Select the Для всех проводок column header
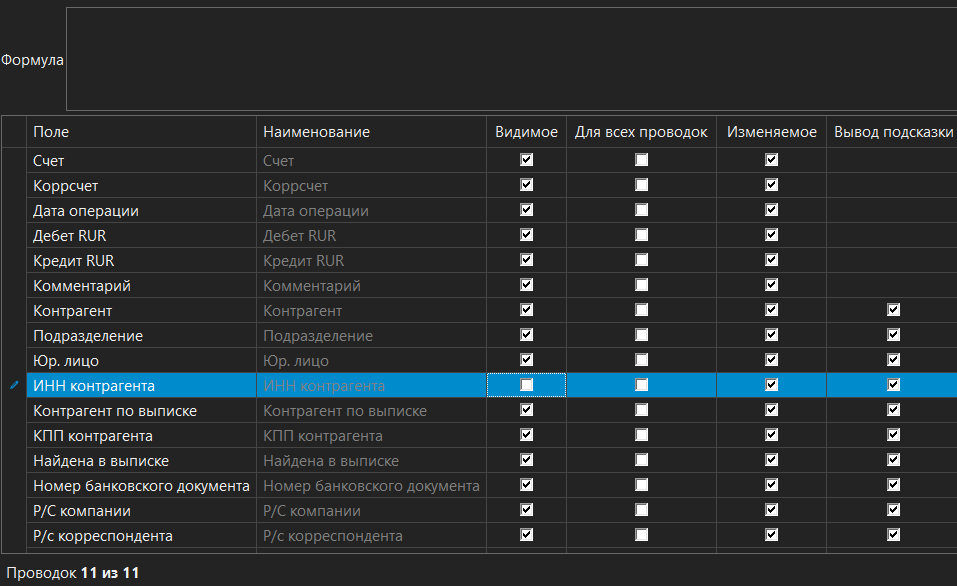957x586 pixels. (641, 132)
